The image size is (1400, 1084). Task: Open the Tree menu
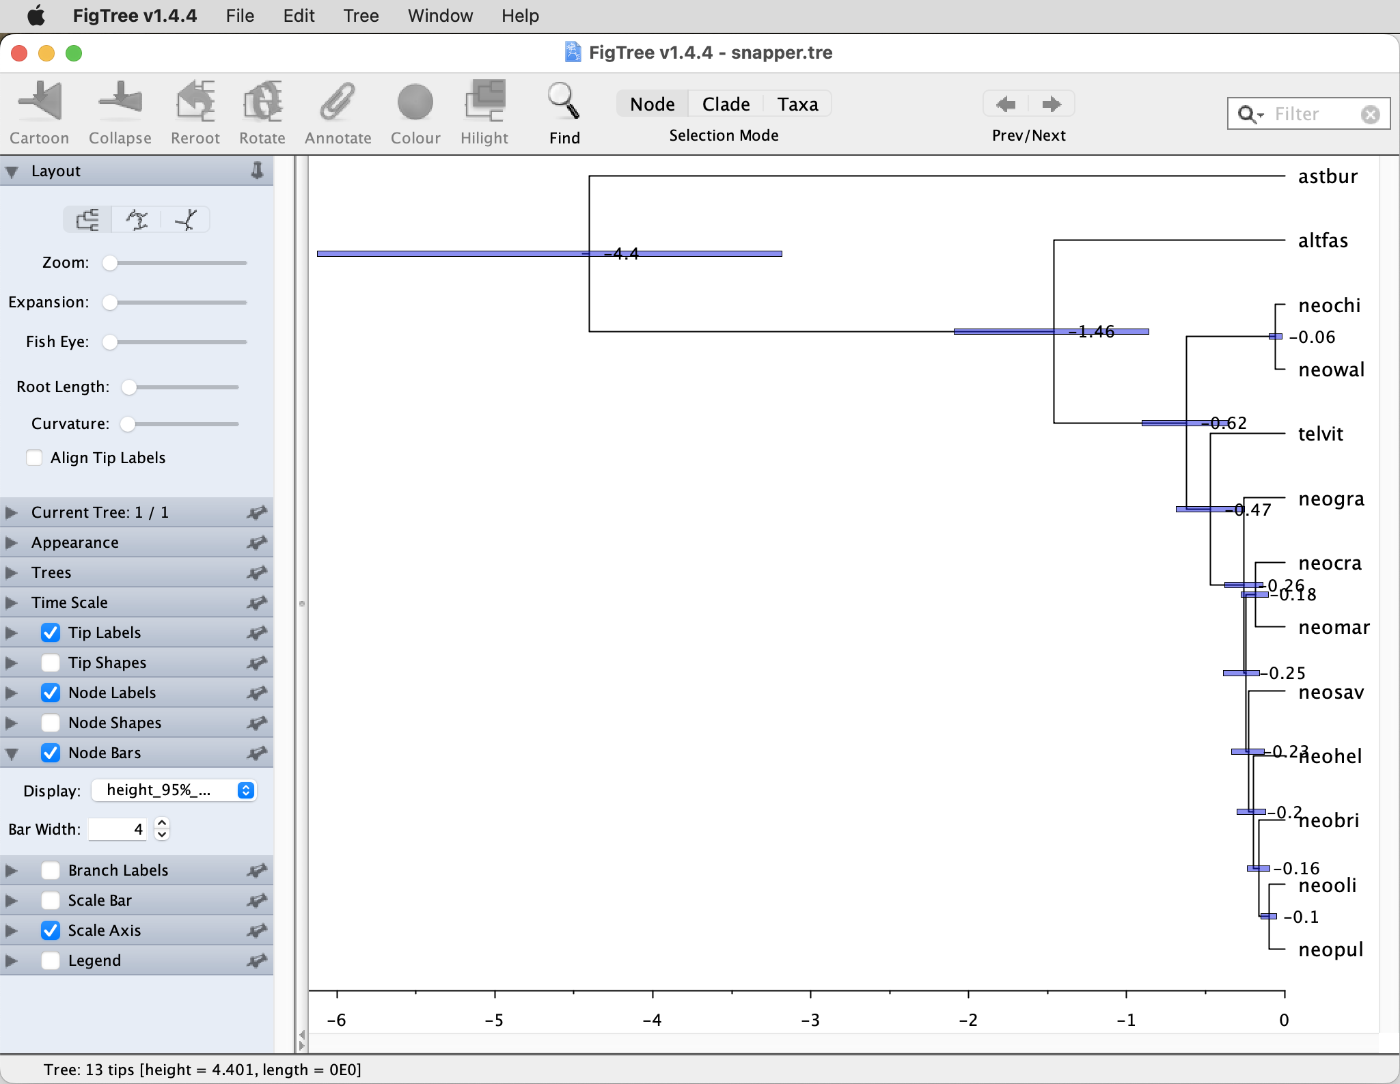tap(361, 16)
